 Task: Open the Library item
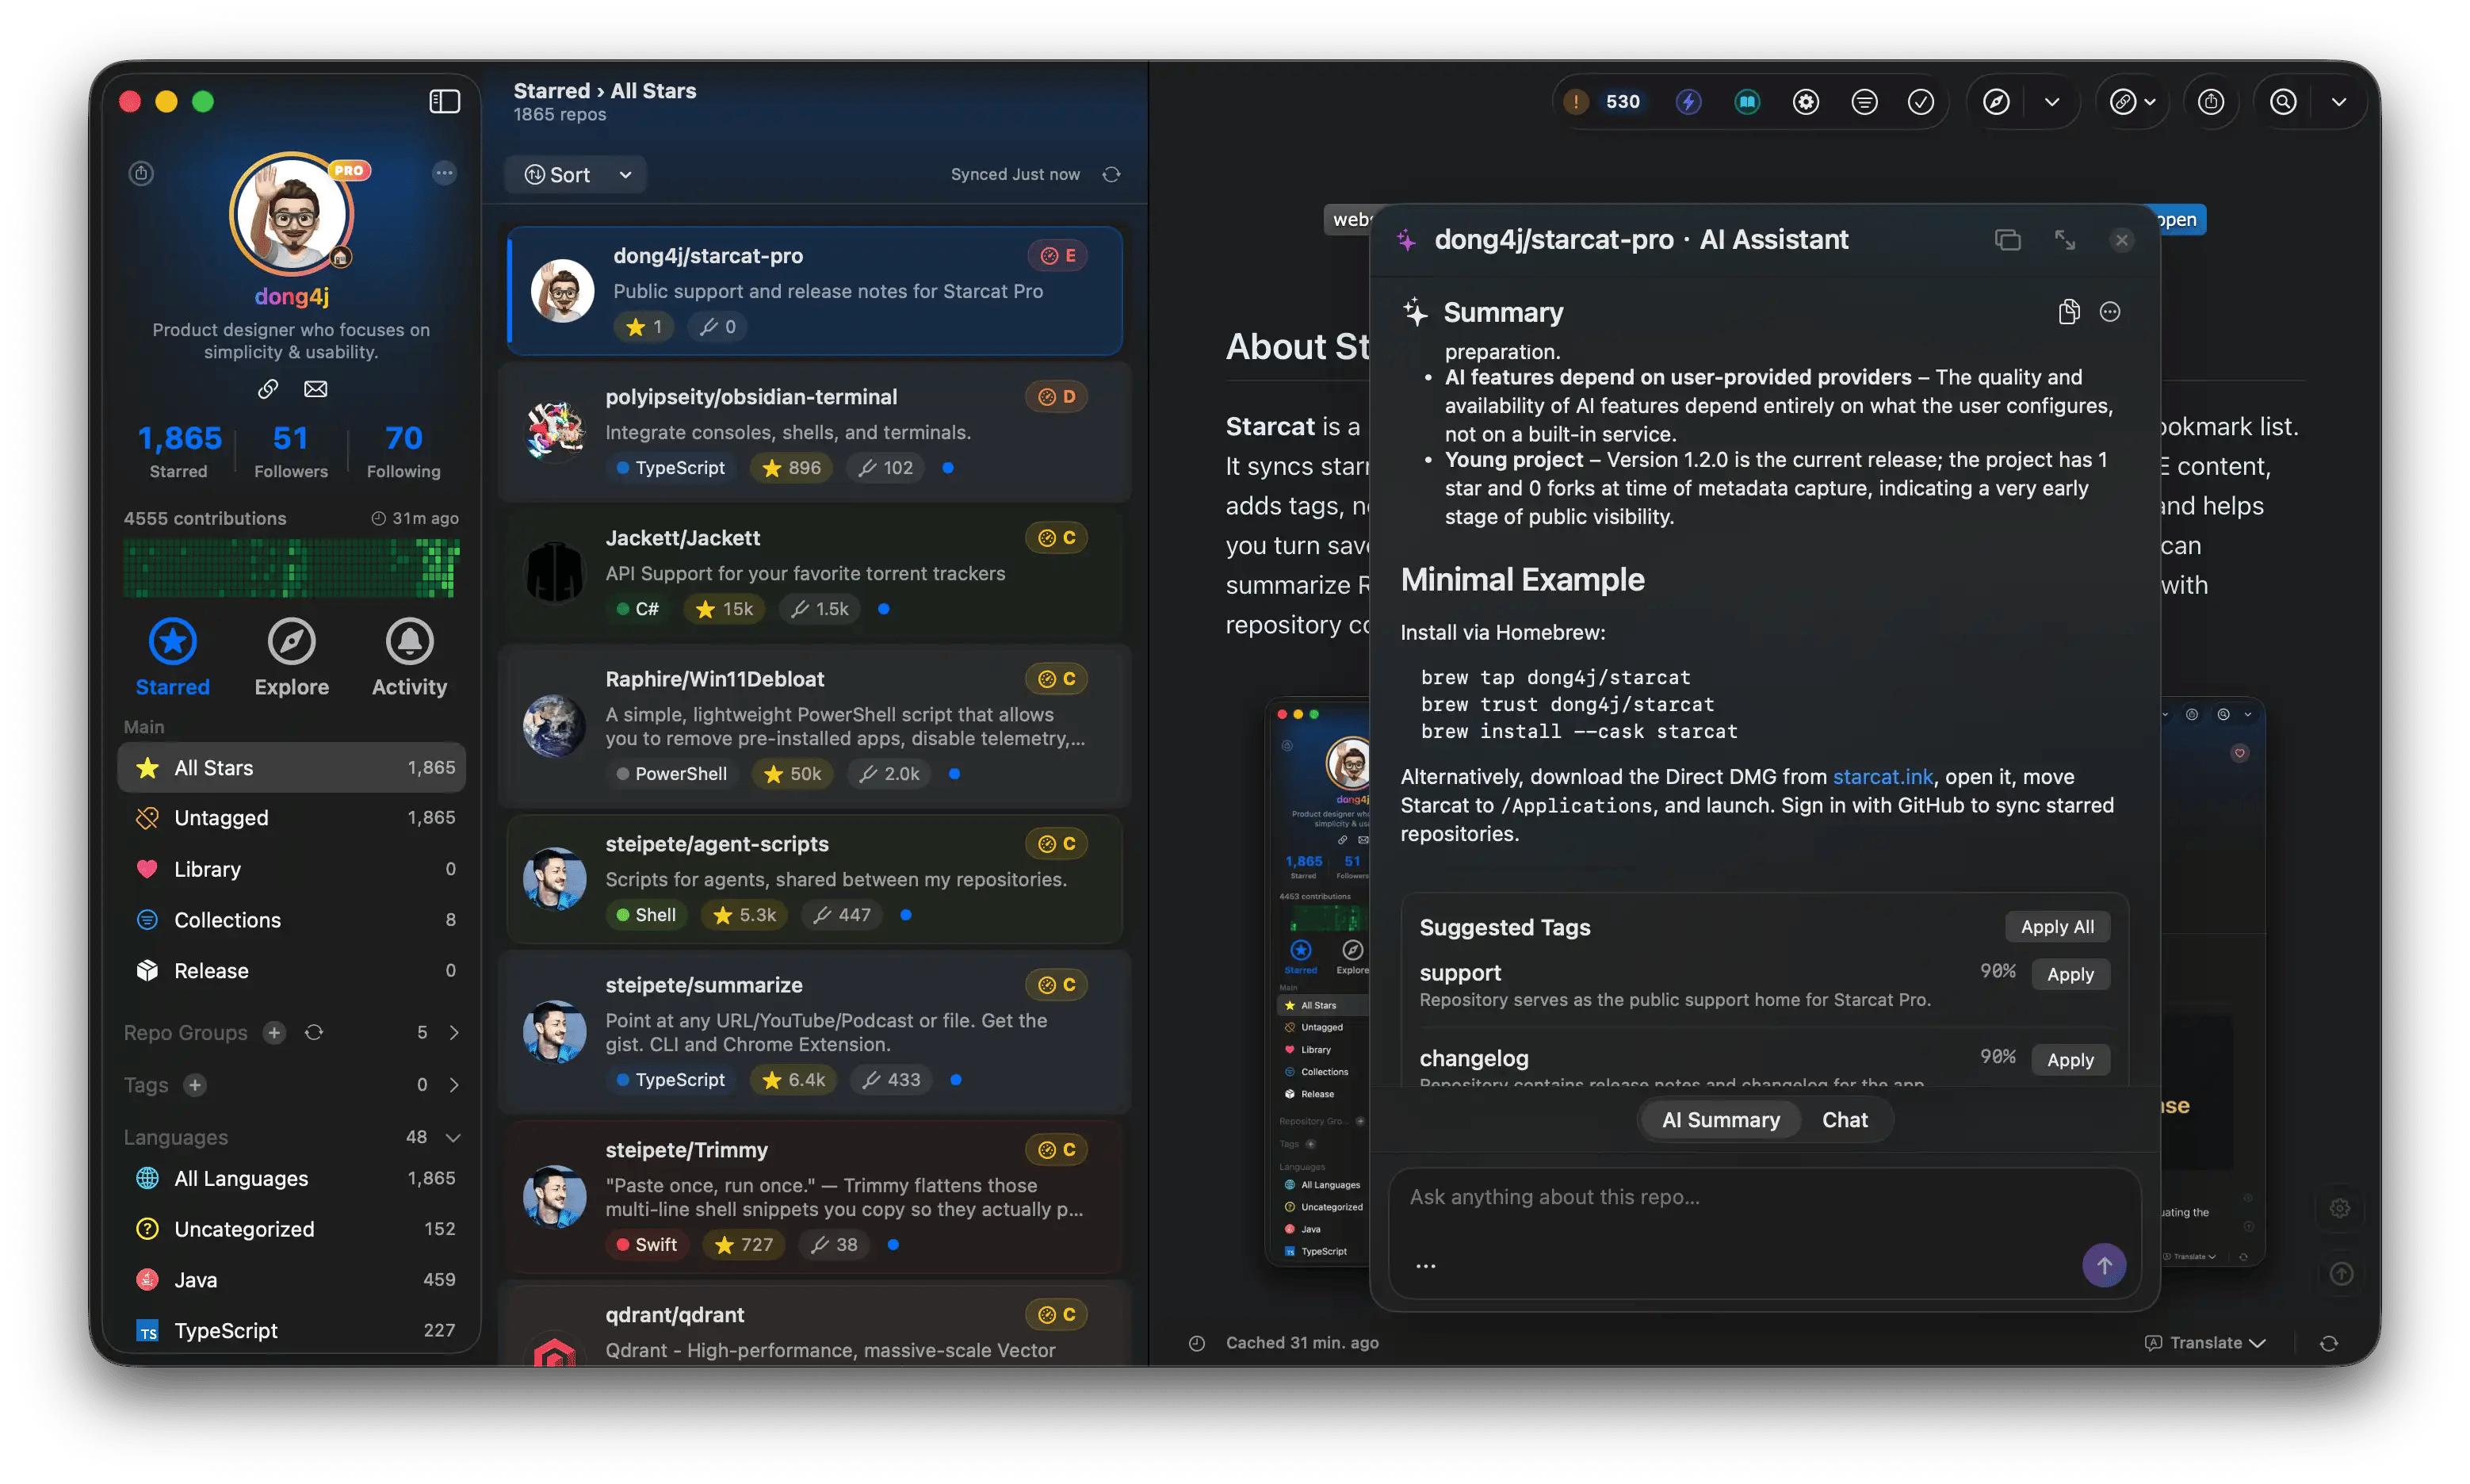coord(291,869)
